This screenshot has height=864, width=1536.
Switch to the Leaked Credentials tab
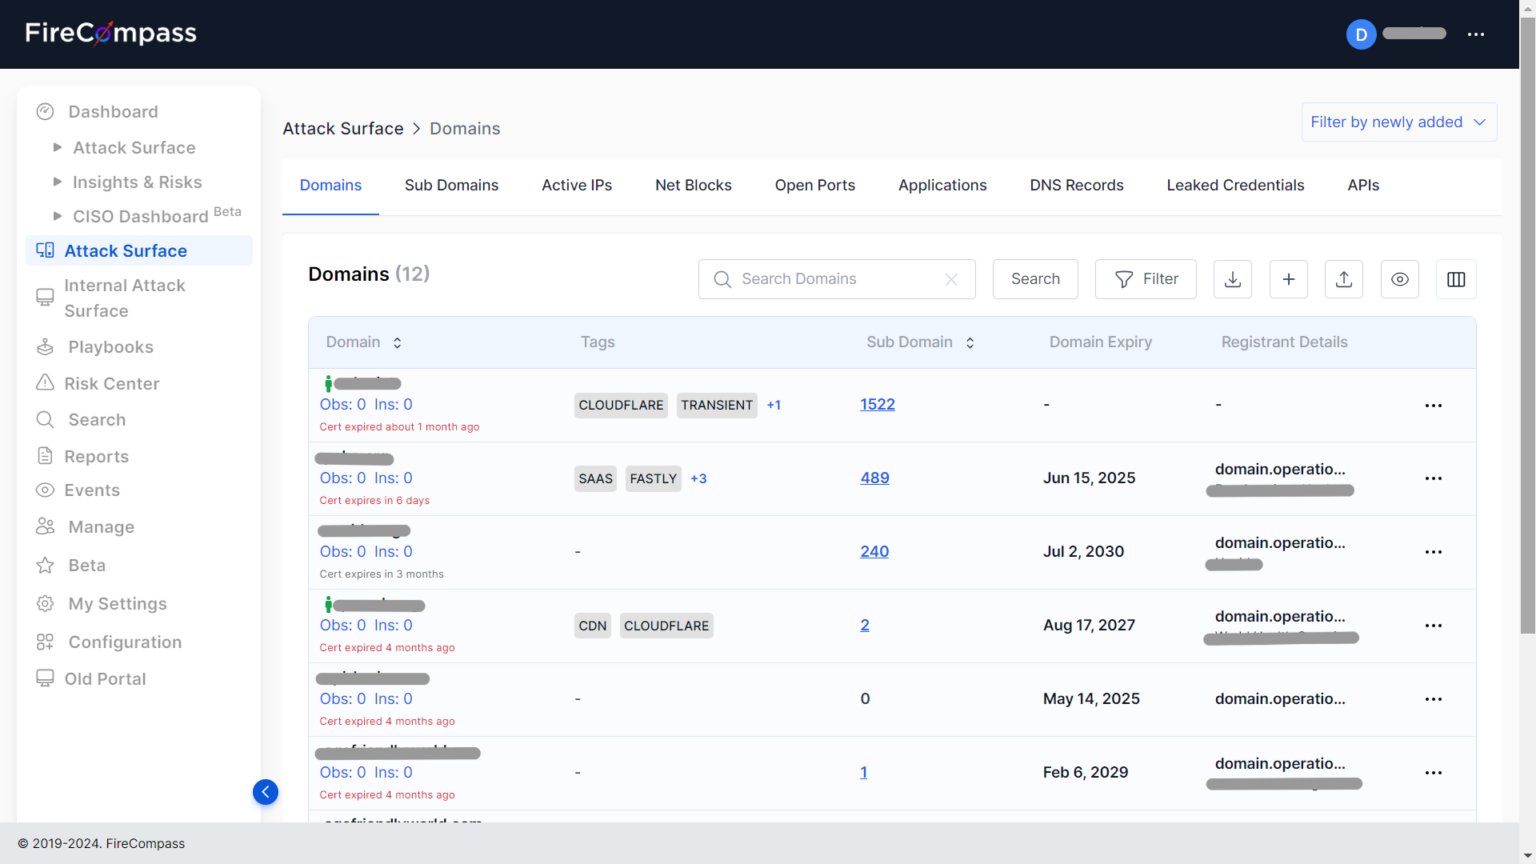tap(1235, 185)
